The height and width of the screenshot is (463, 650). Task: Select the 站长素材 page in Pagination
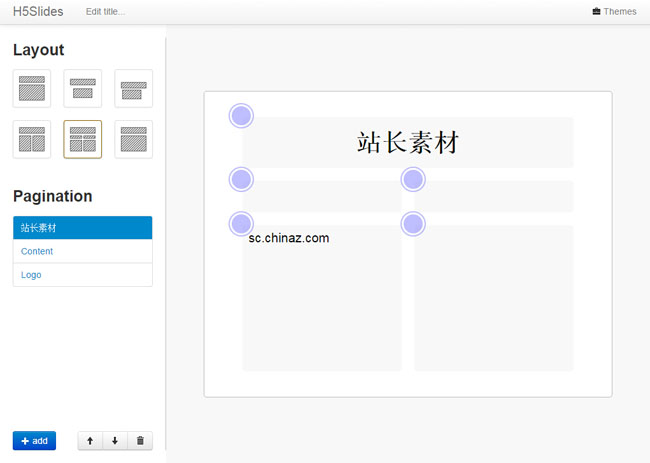[82, 228]
